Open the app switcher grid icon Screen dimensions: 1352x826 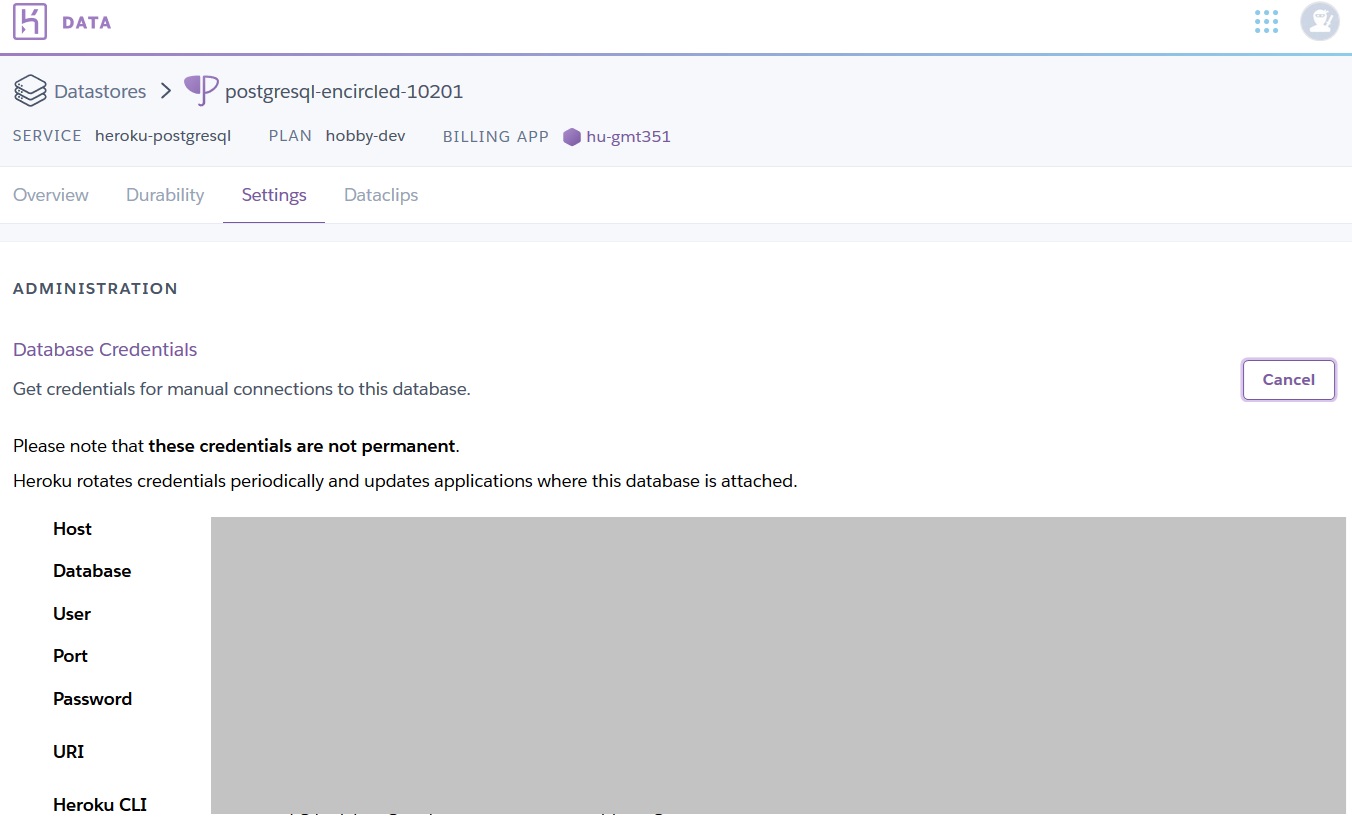coord(1266,22)
